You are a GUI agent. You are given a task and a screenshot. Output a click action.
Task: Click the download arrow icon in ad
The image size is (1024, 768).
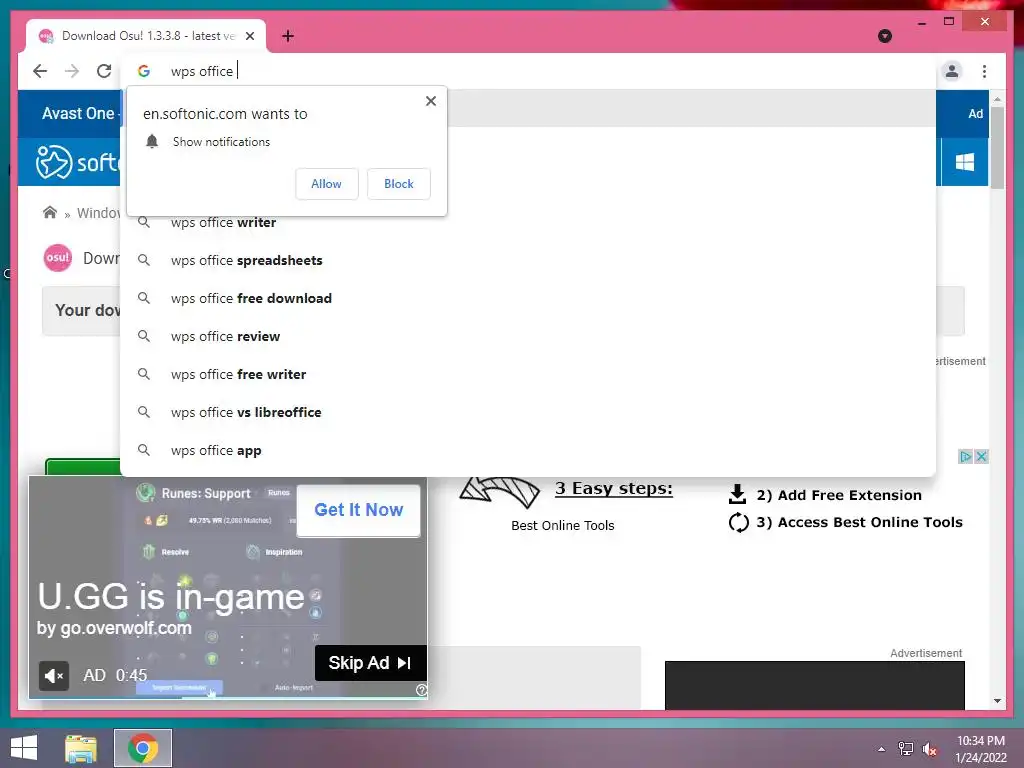point(737,494)
